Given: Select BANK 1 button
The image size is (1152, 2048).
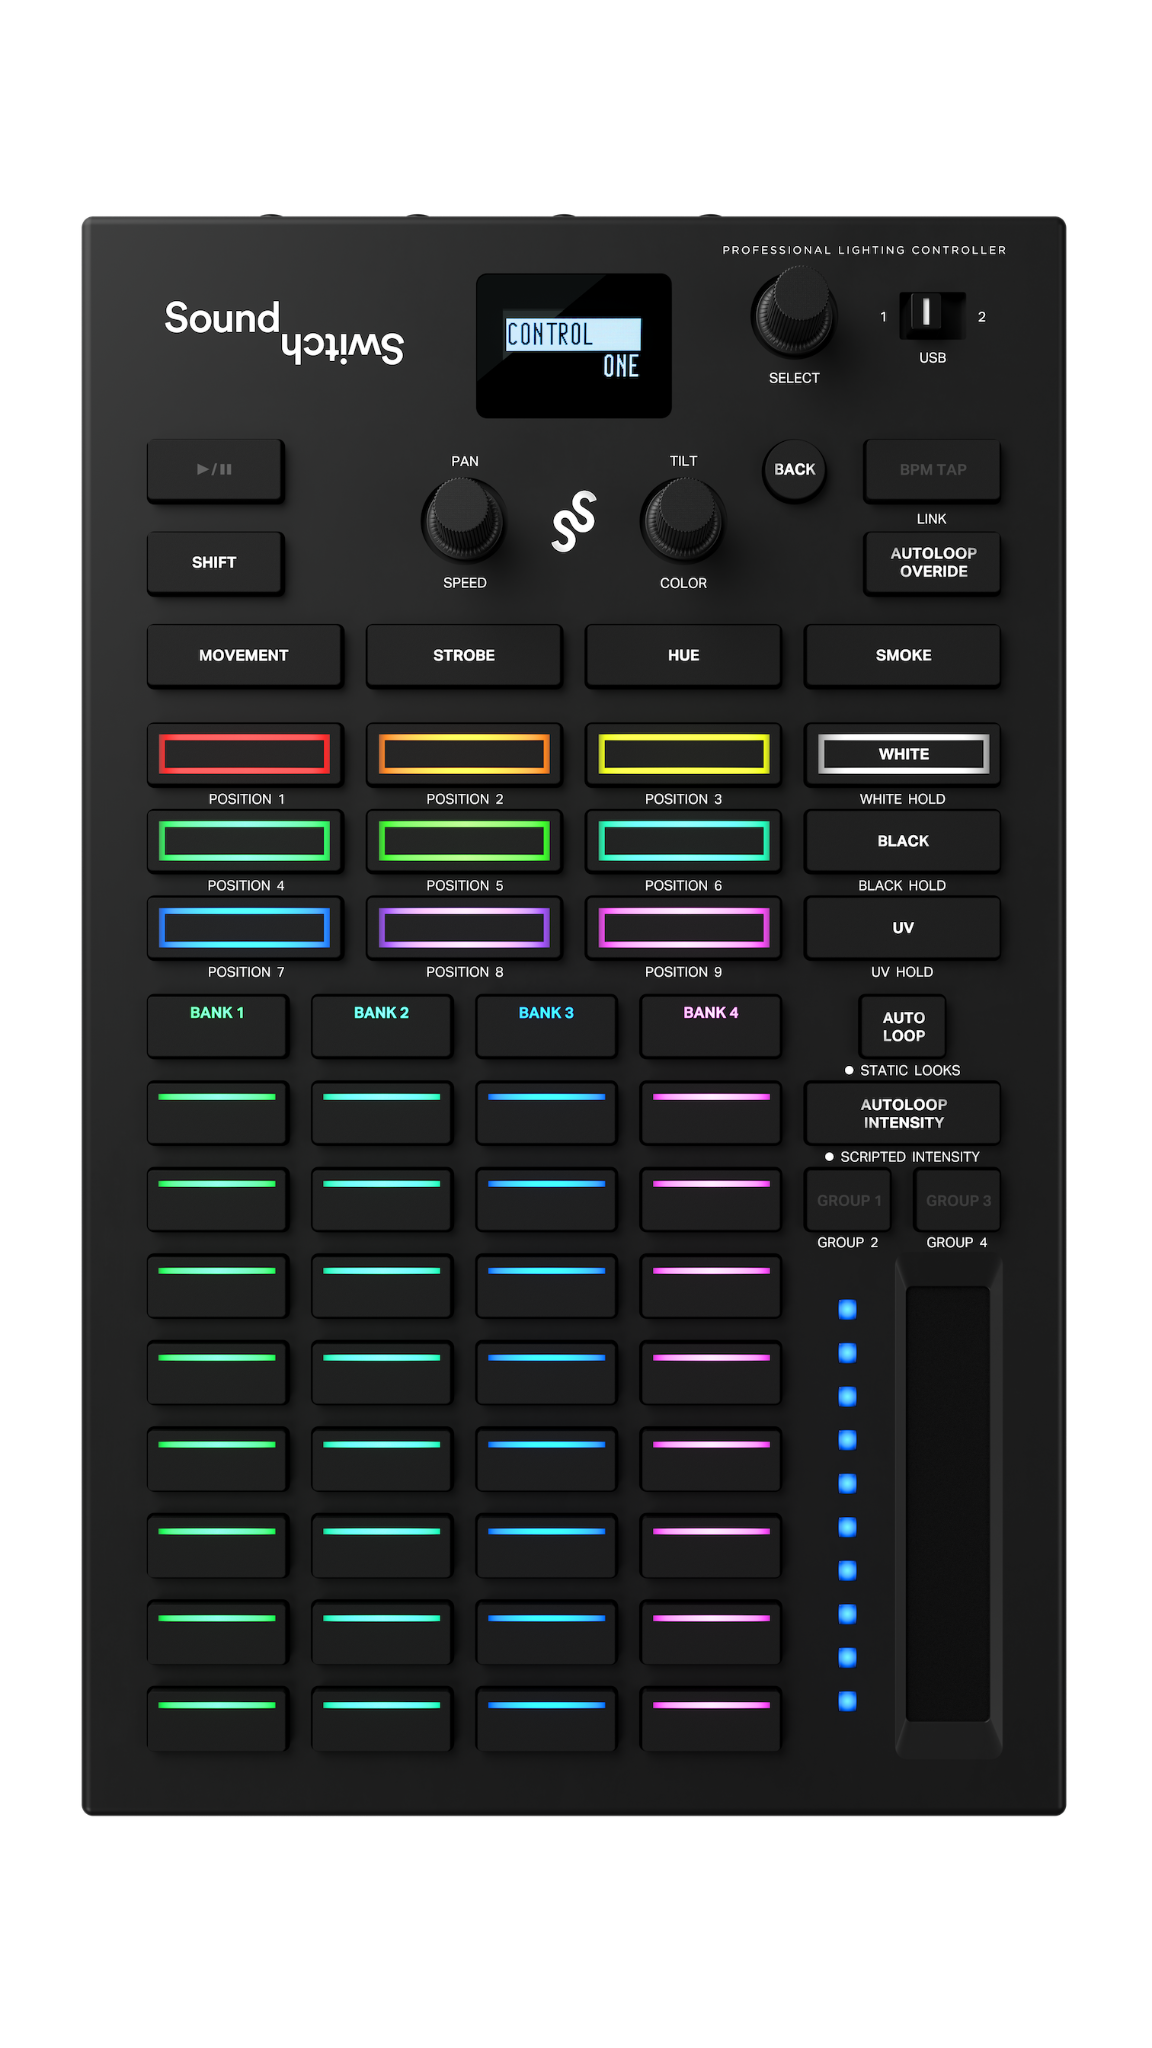Looking at the screenshot, I should tap(217, 1025).
